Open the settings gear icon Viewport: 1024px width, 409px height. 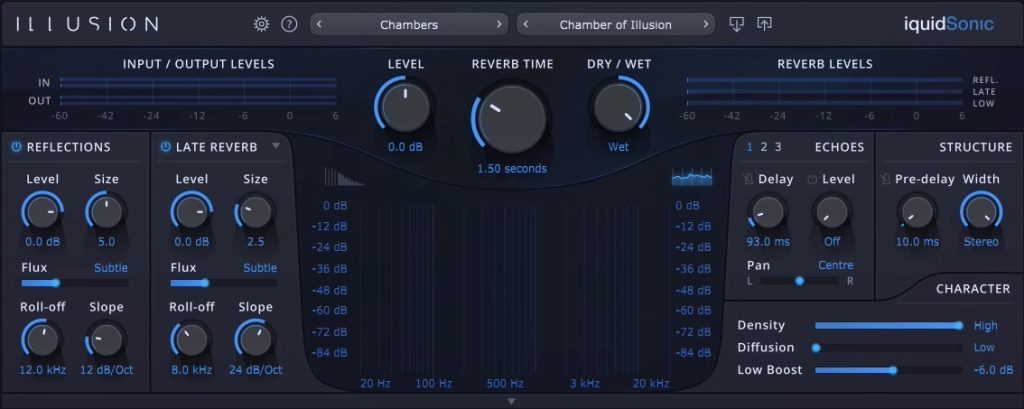pos(262,24)
